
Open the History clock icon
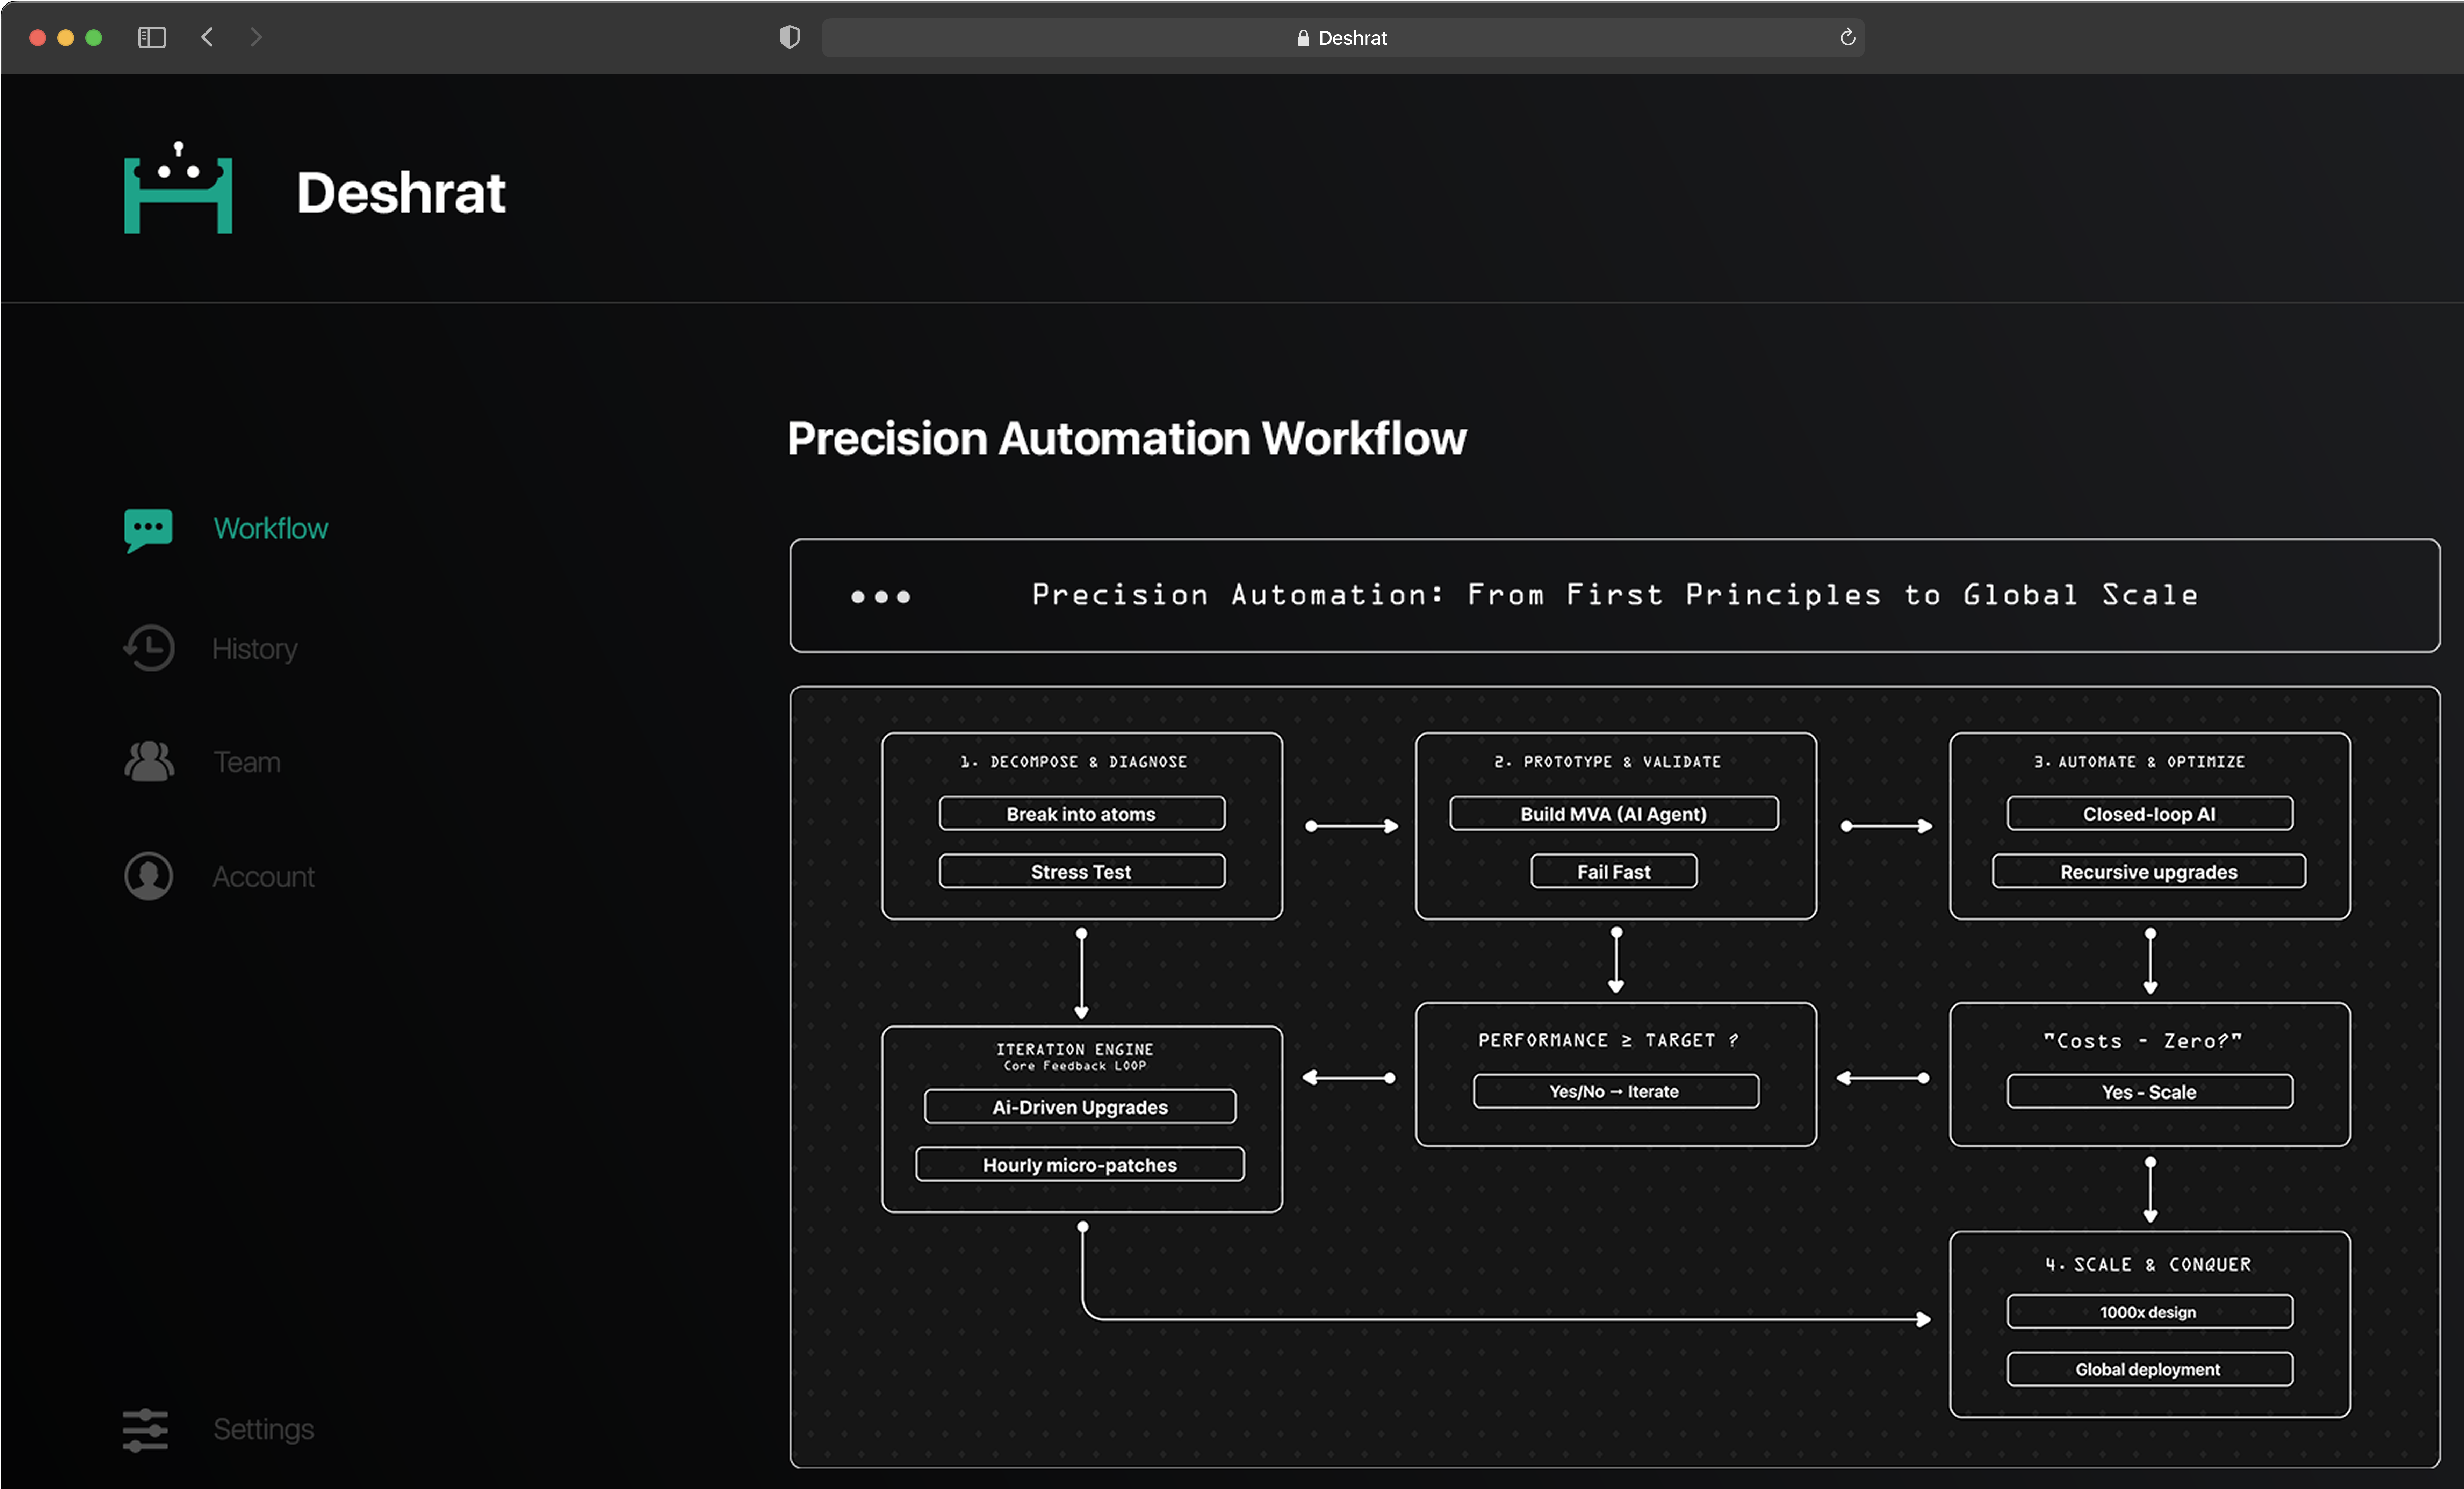point(149,648)
